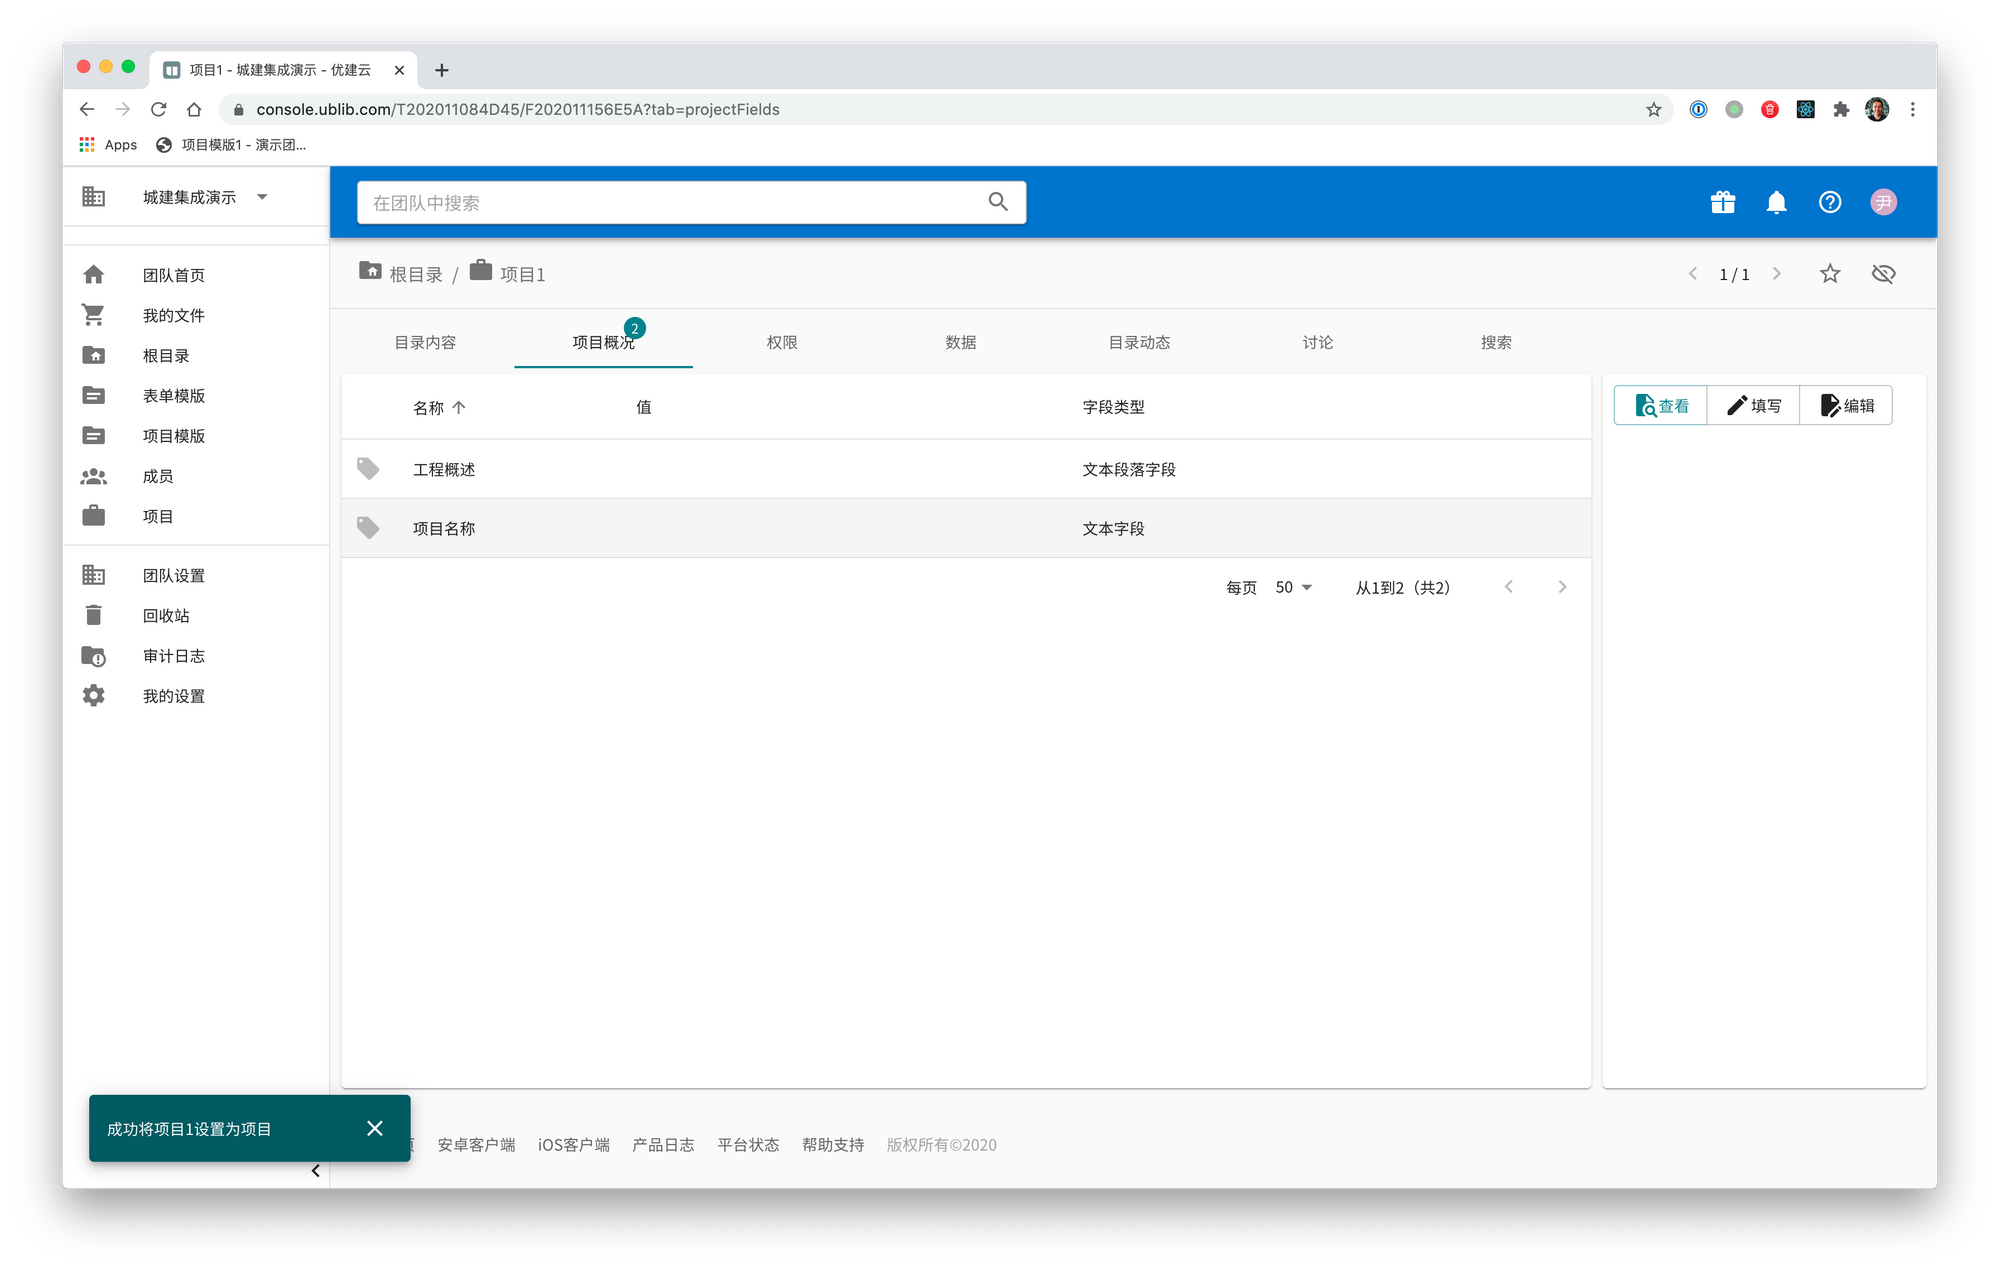Open the audit log (审计日志) sidebar item
The width and height of the screenshot is (2000, 1271).
pos(173,656)
